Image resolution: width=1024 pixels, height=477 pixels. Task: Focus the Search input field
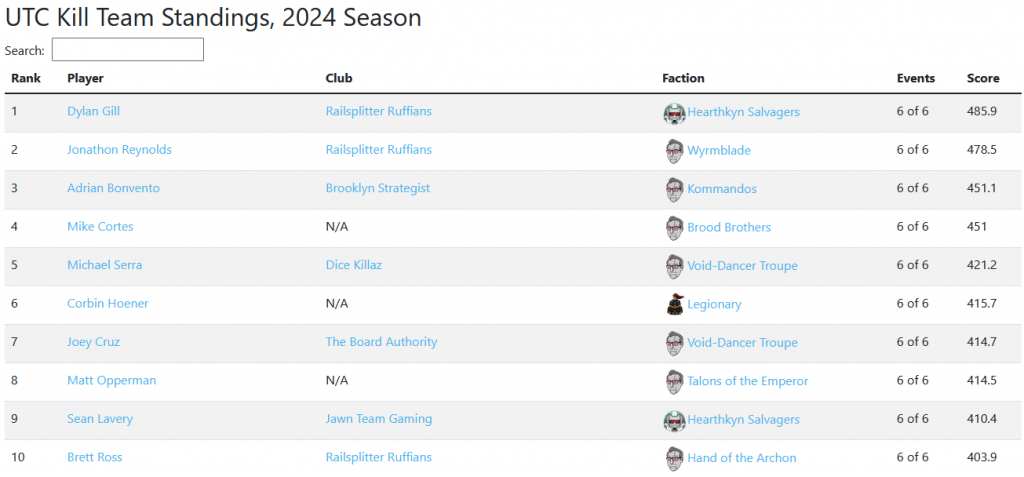(128, 50)
